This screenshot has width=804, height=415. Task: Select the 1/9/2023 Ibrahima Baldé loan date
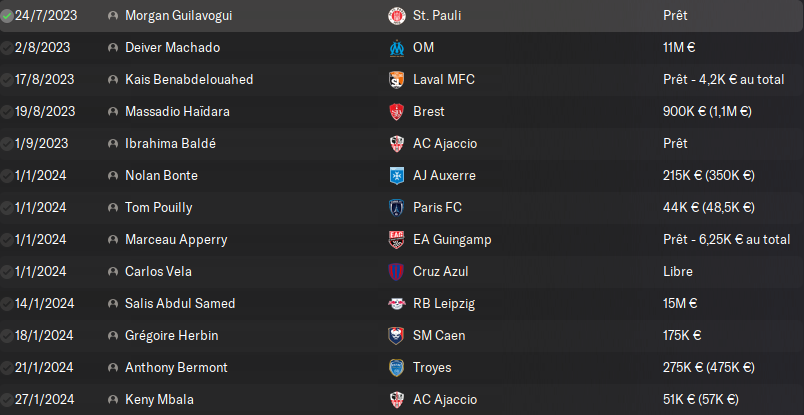point(41,144)
